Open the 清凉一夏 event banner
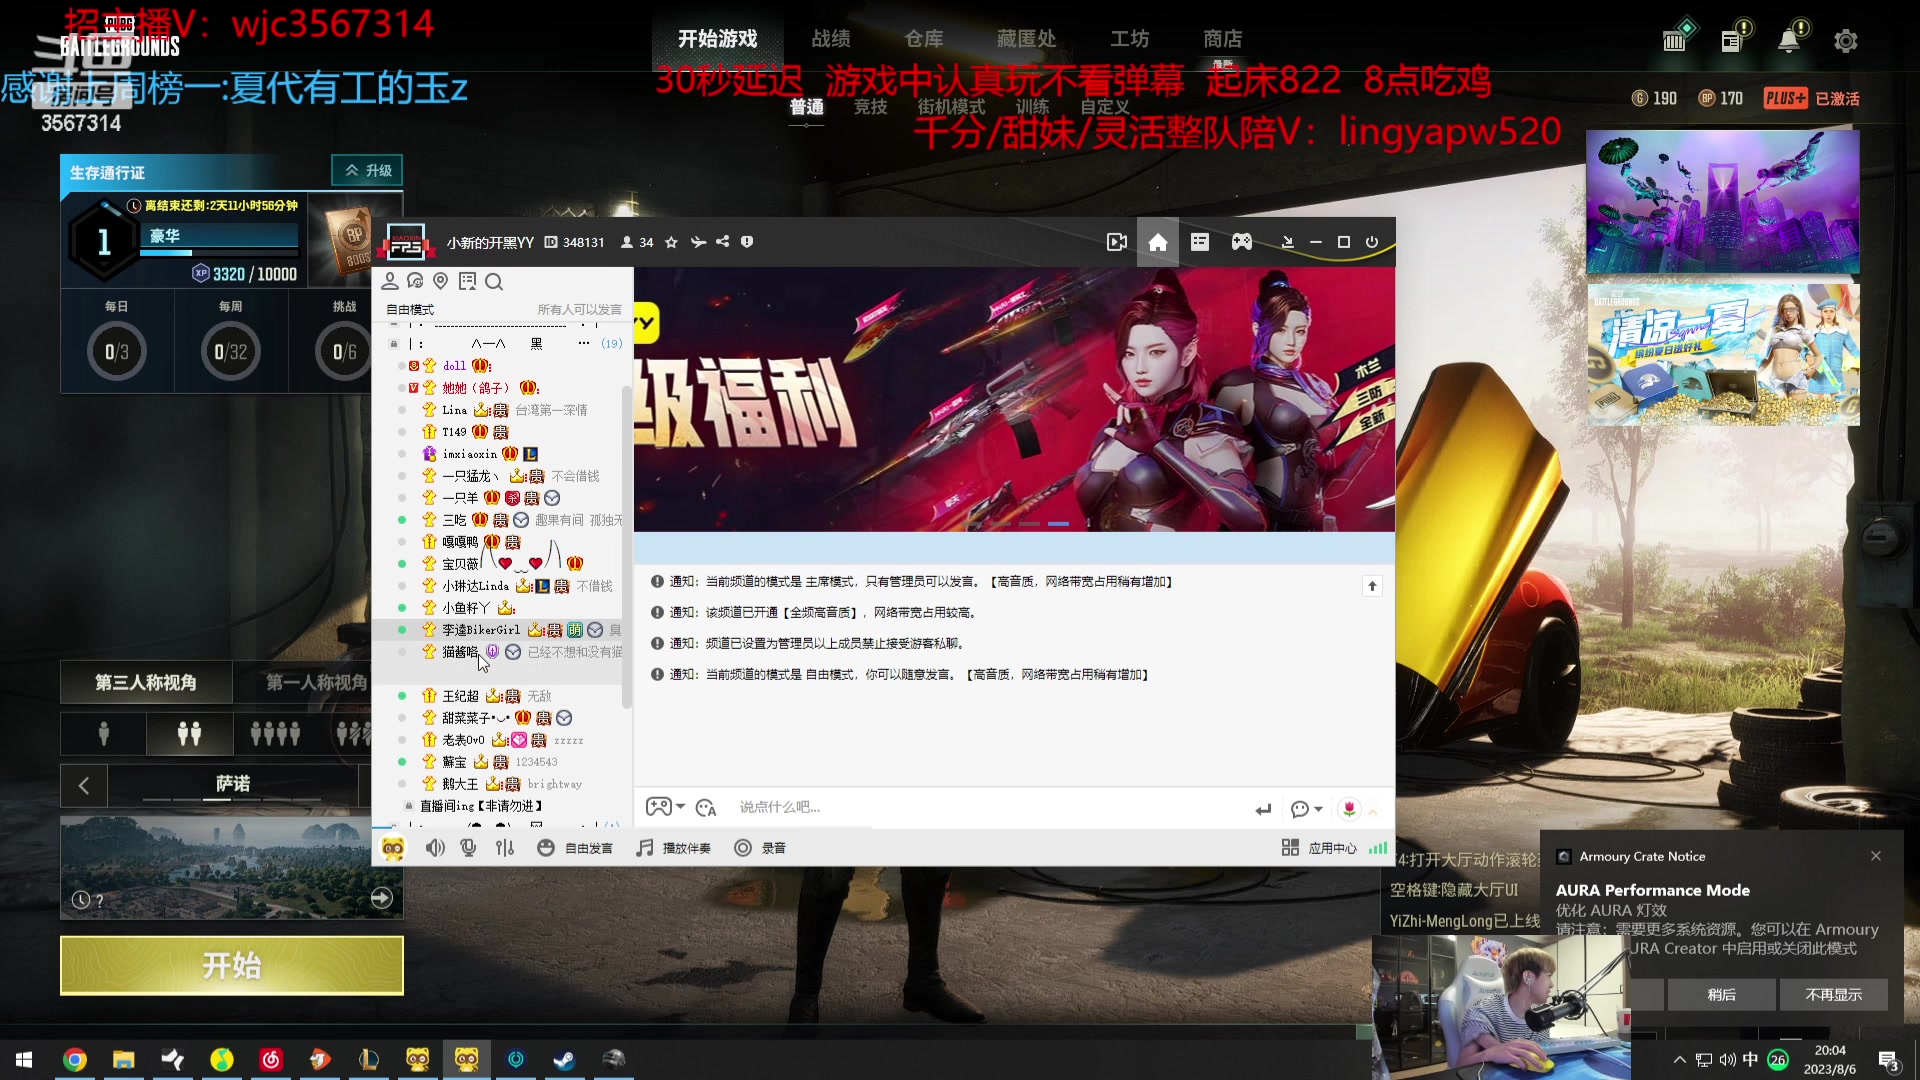Viewport: 1920px width, 1080px height. point(1723,355)
